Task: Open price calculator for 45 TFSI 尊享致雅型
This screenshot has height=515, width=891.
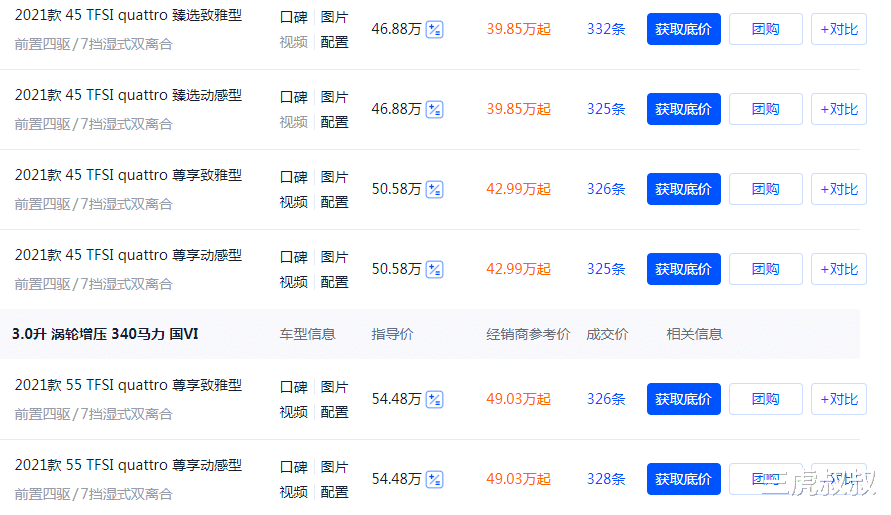Action: pos(435,189)
